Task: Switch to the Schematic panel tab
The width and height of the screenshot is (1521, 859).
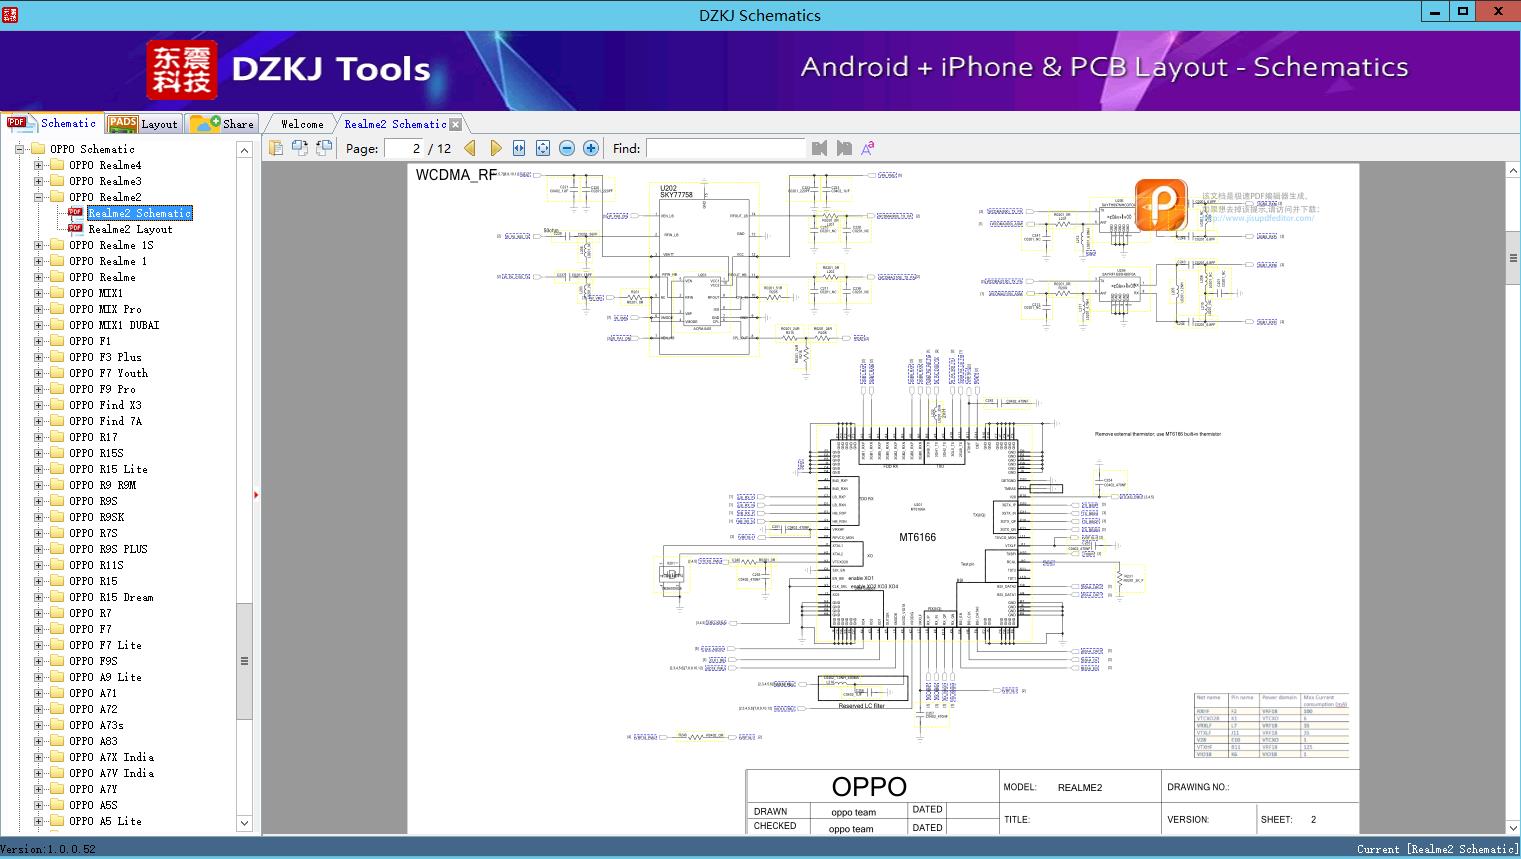Action: [x=52, y=123]
